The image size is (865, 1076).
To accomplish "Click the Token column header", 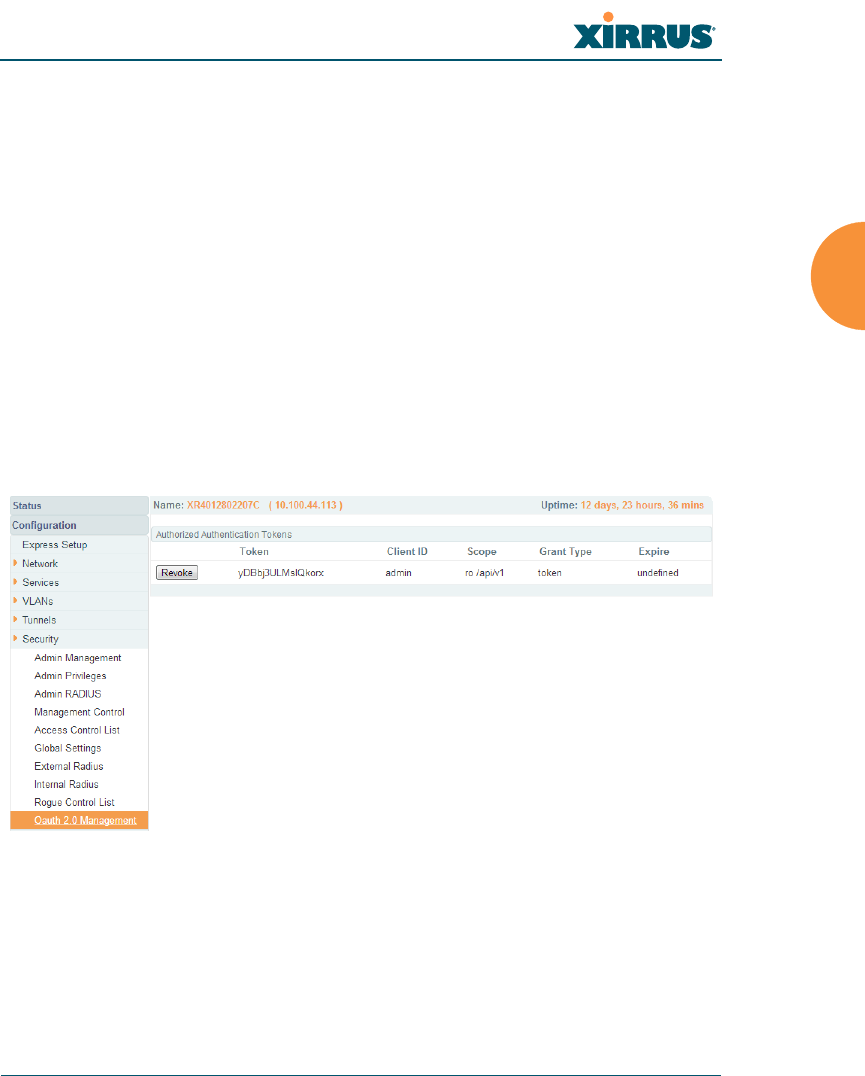I will [254, 552].
